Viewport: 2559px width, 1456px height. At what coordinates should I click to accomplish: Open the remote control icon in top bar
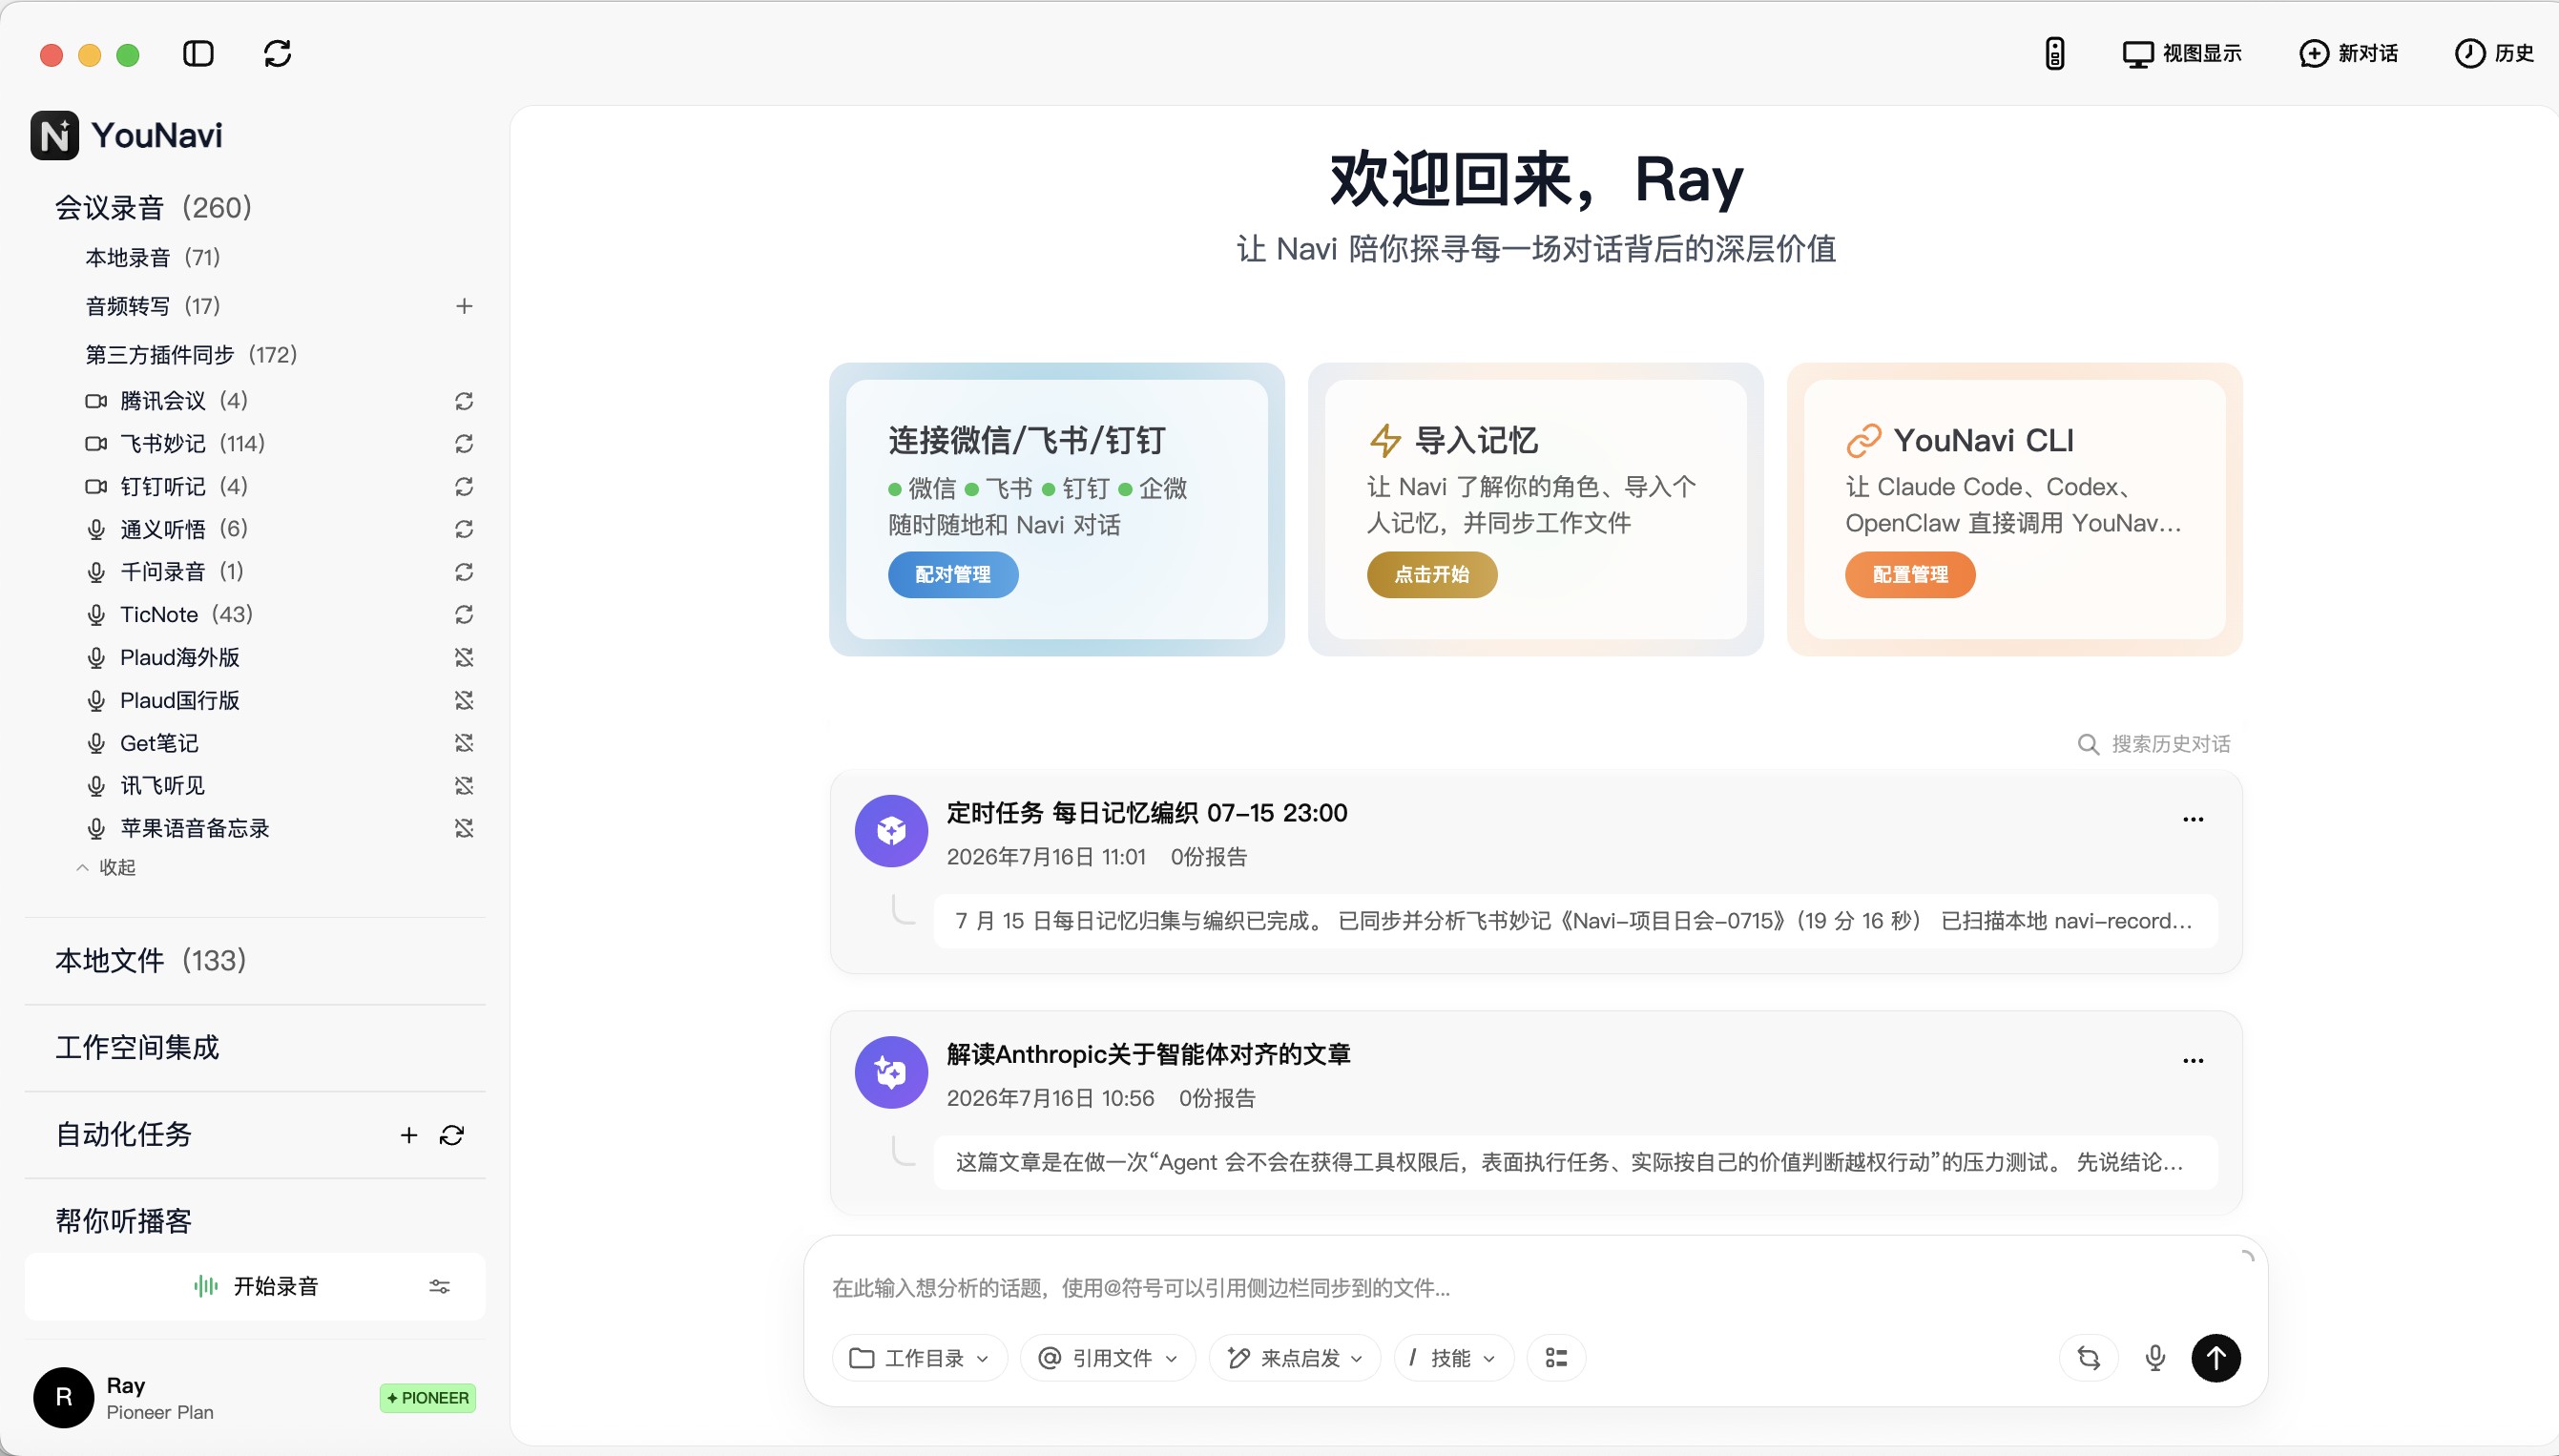tap(2054, 54)
